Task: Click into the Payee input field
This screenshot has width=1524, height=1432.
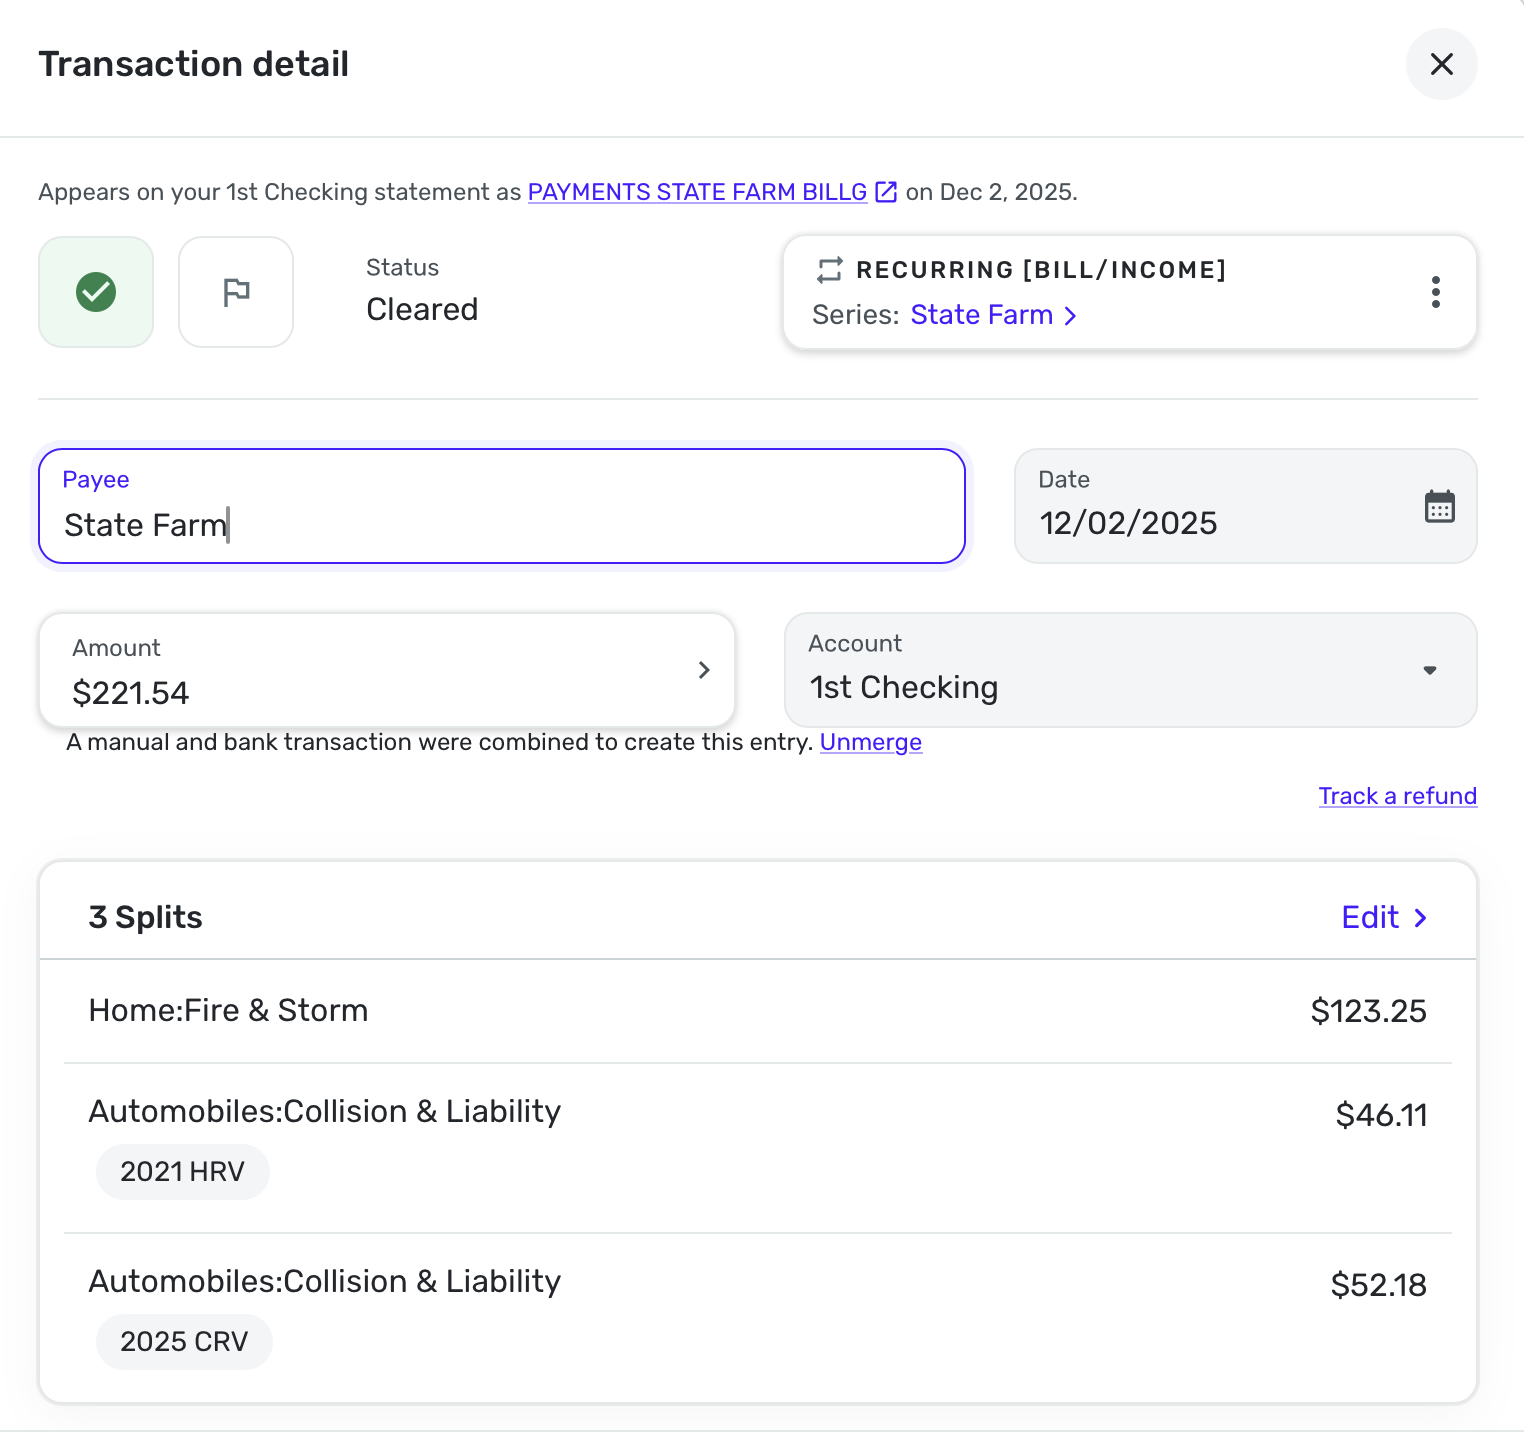Action: [500, 524]
